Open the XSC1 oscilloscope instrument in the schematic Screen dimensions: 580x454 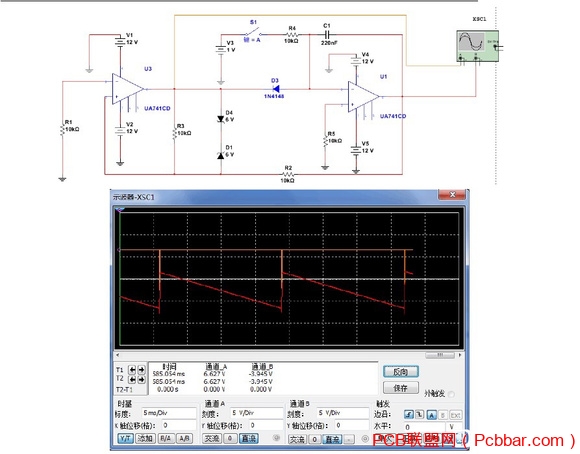(478, 46)
